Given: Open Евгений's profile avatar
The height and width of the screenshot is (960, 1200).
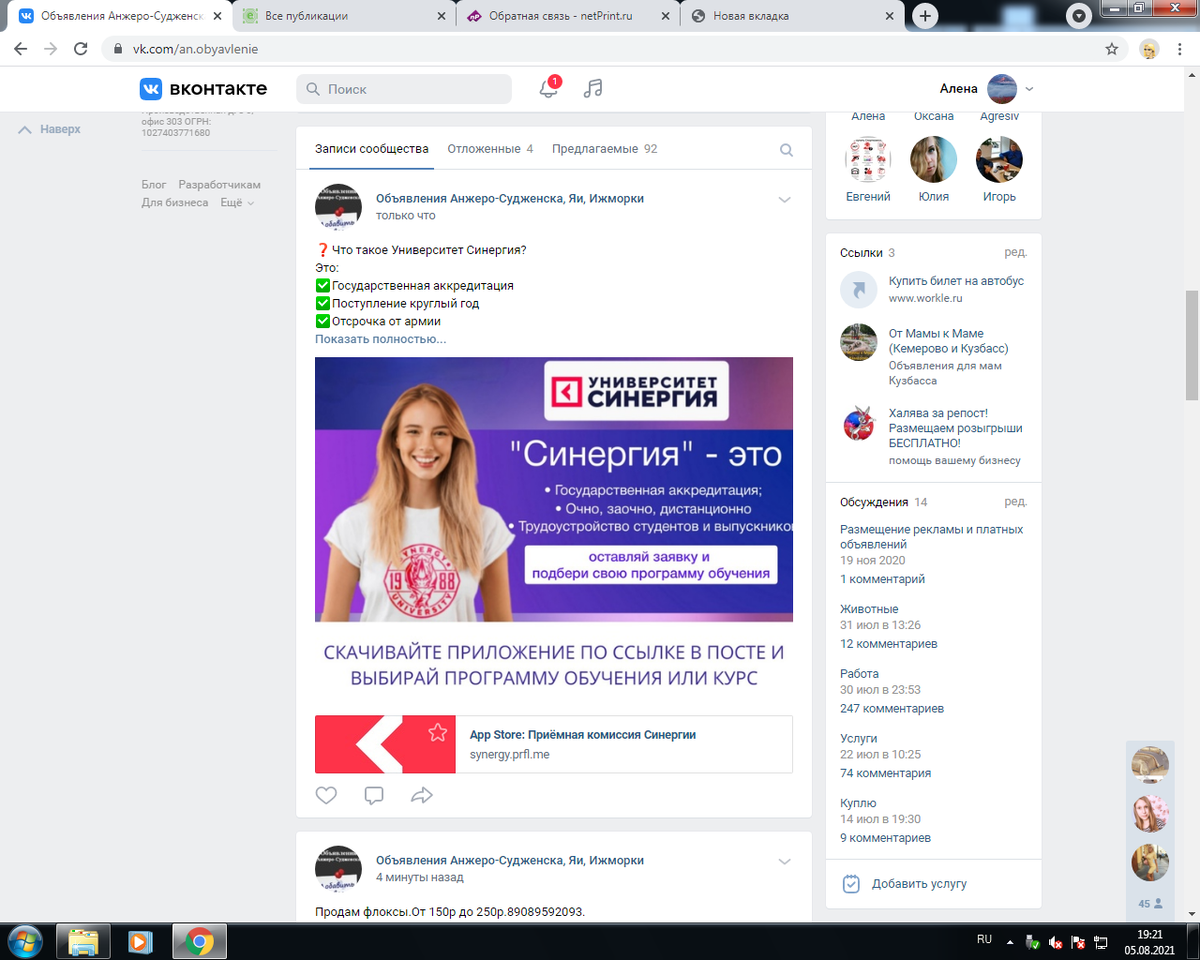Looking at the screenshot, I should (868, 160).
